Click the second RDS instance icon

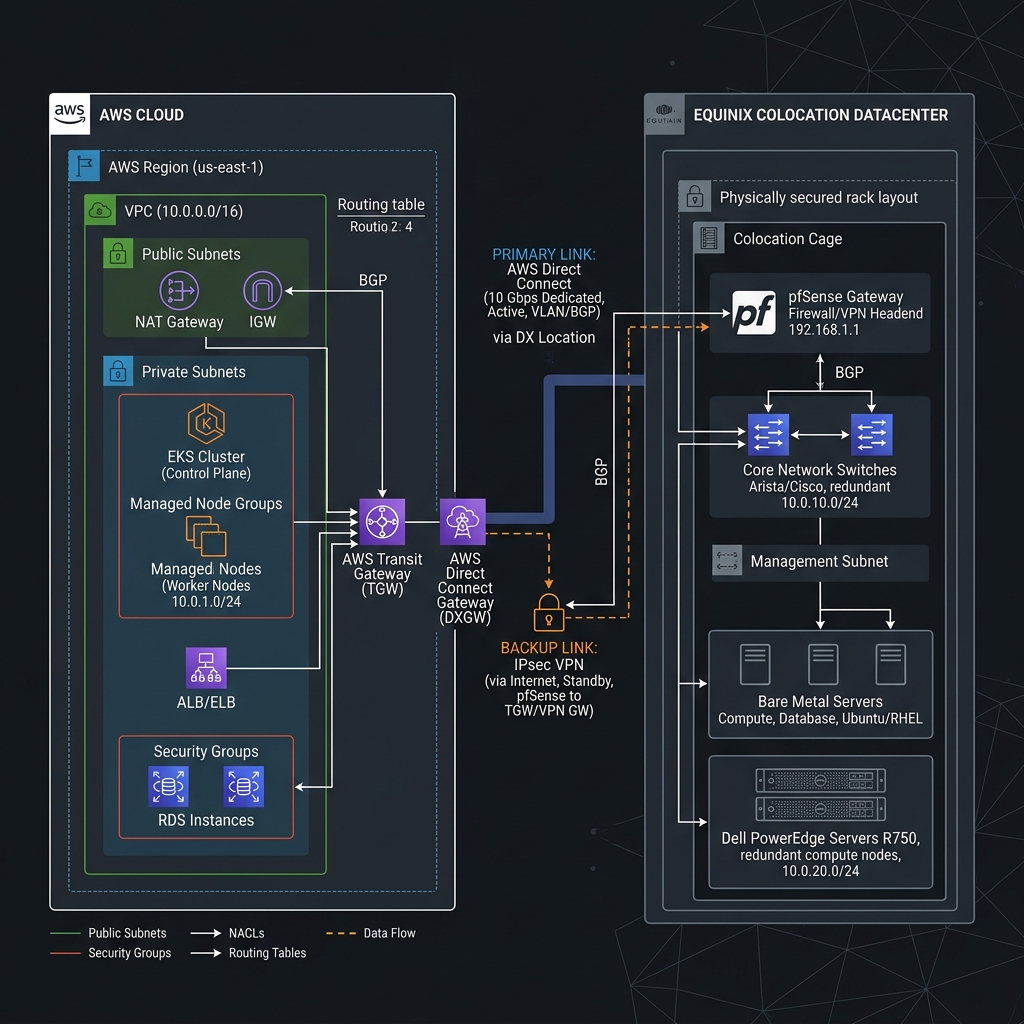pos(244,786)
